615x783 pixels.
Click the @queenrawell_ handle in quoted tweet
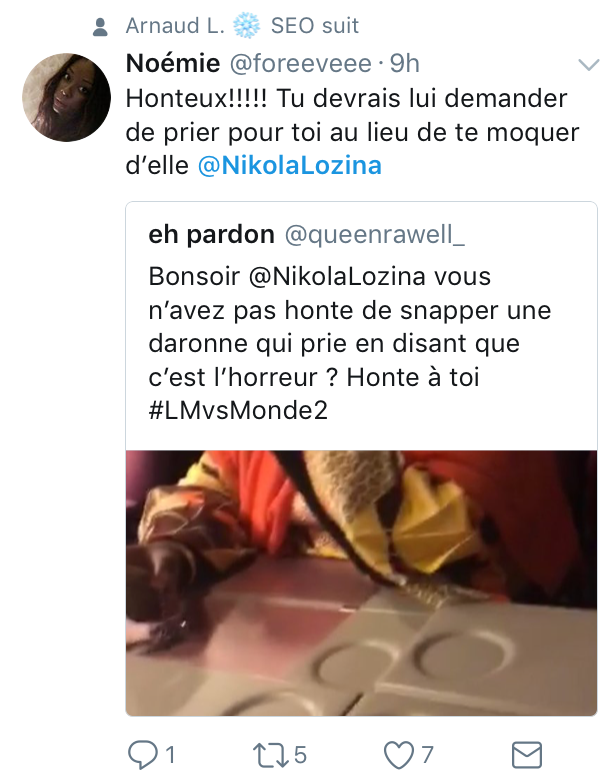point(374,235)
